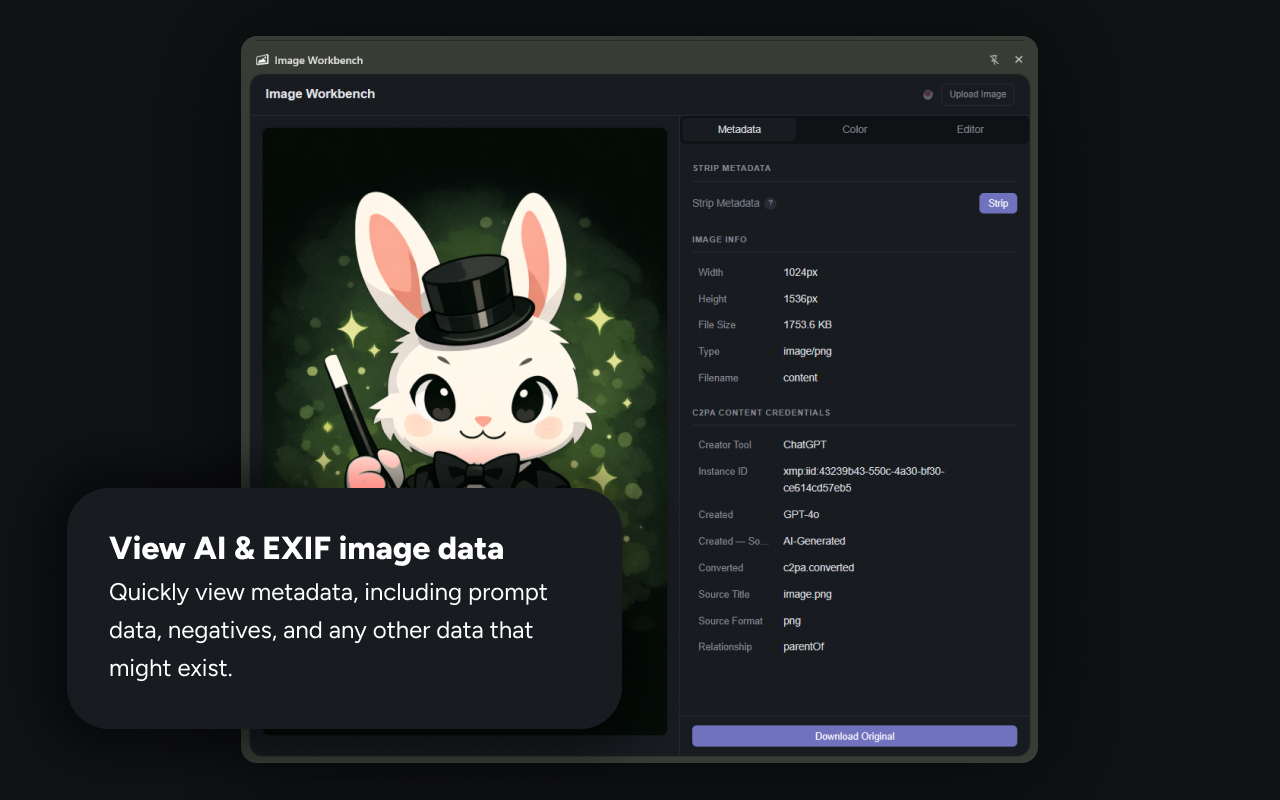Click the C2PA CONTENT CREDENTIALS section header
This screenshot has height=800, width=1280.
pos(761,412)
